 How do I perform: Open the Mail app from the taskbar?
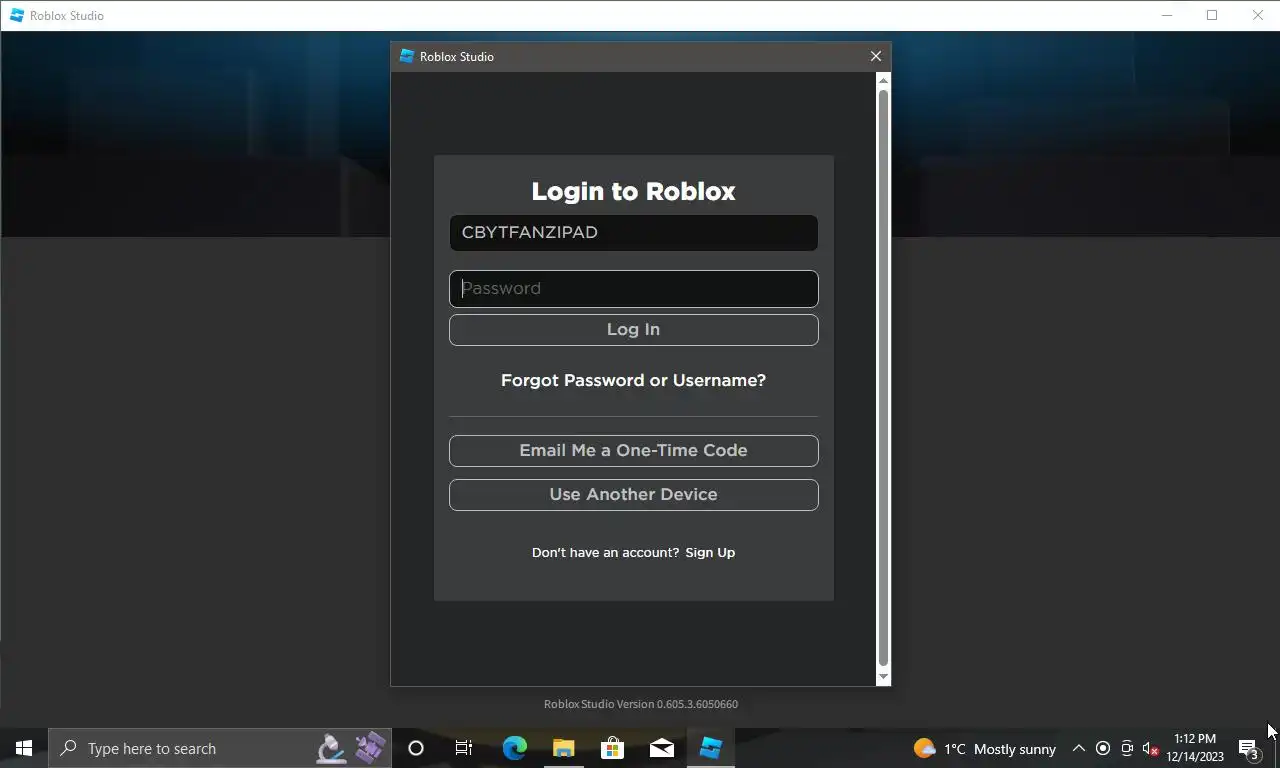pyautogui.click(x=661, y=748)
